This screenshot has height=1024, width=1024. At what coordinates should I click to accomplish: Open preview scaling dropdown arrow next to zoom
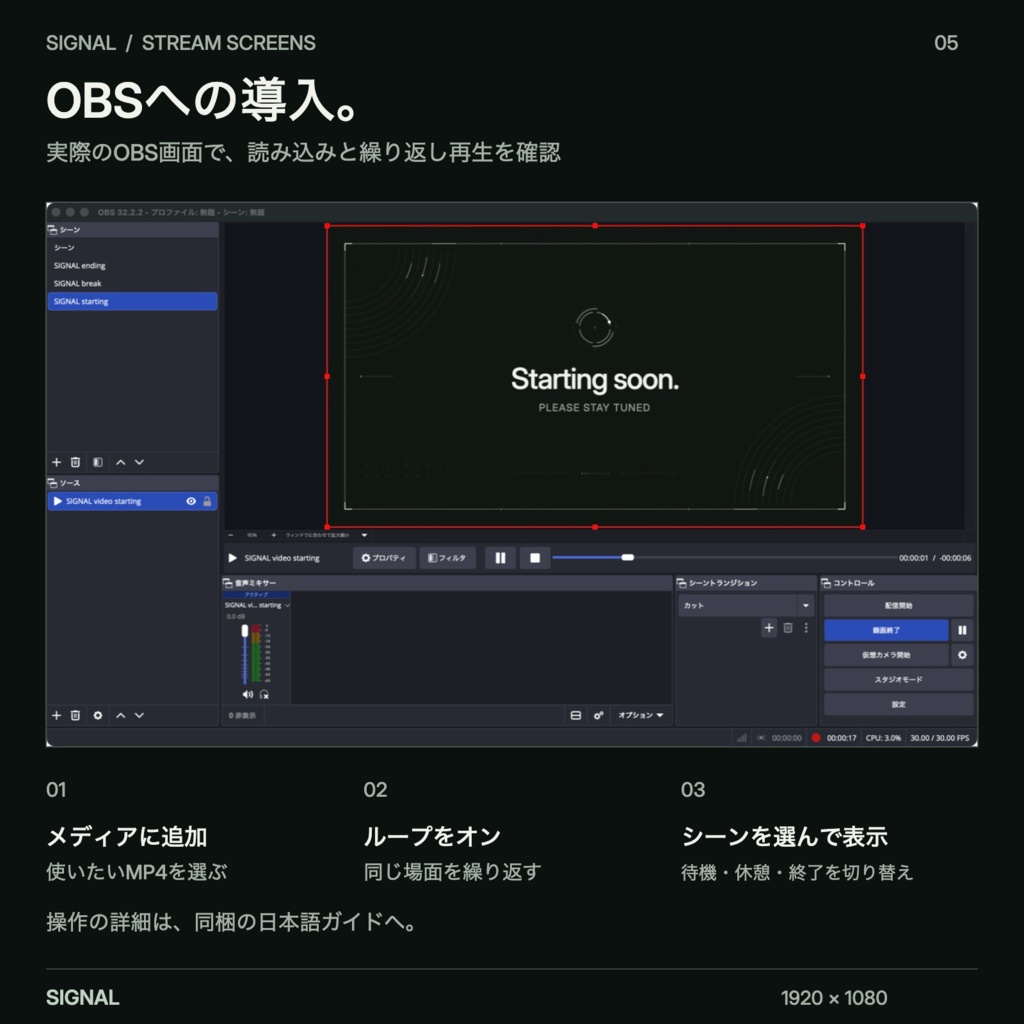coord(364,535)
